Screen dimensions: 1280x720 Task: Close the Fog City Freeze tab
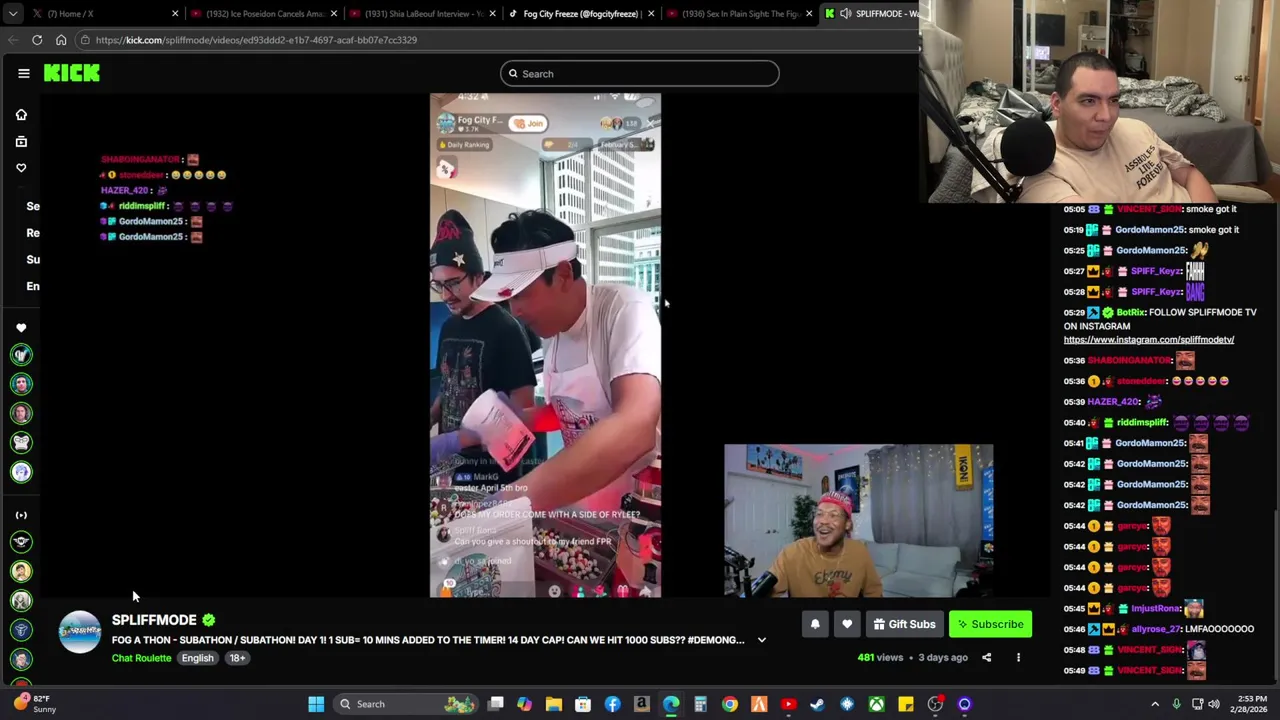click(x=651, y=14)
